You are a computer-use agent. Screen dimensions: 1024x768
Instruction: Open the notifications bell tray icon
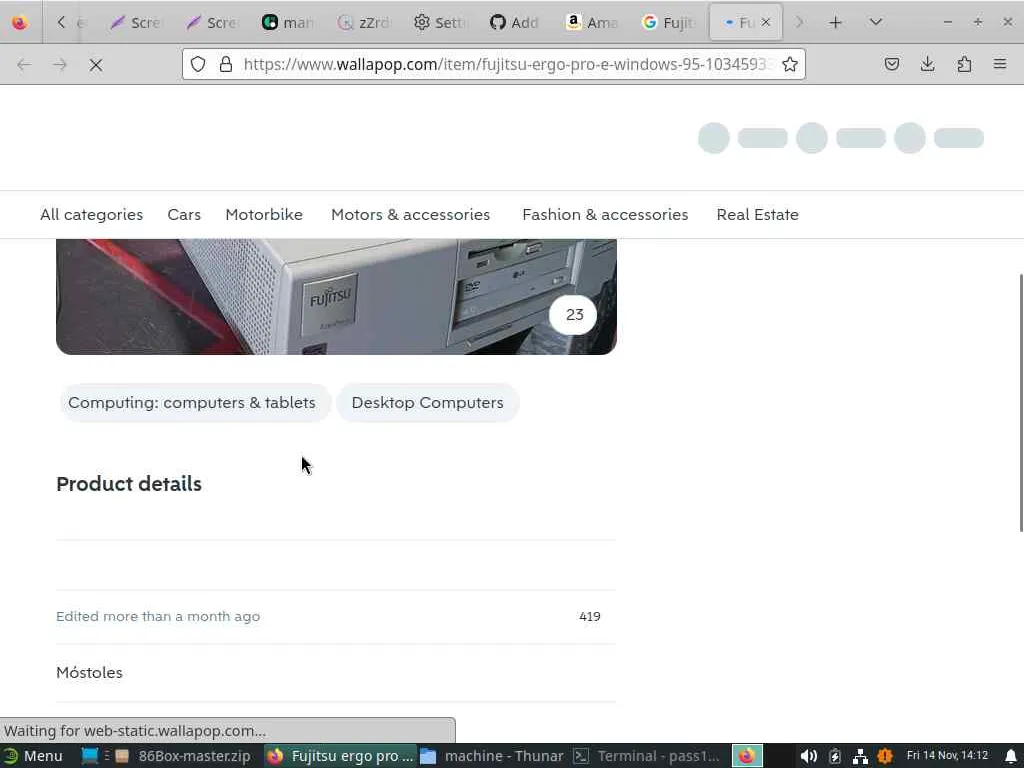coord(1011,756)
